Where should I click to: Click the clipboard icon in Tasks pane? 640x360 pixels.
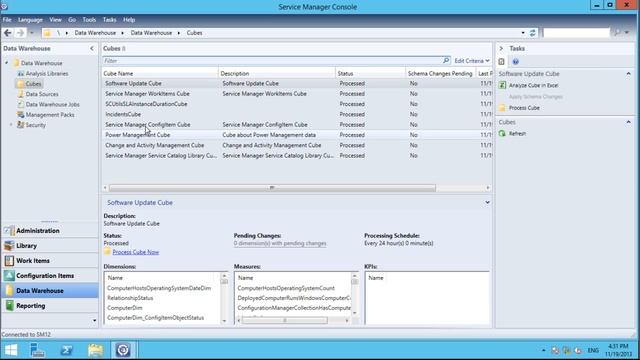point(502,62)
